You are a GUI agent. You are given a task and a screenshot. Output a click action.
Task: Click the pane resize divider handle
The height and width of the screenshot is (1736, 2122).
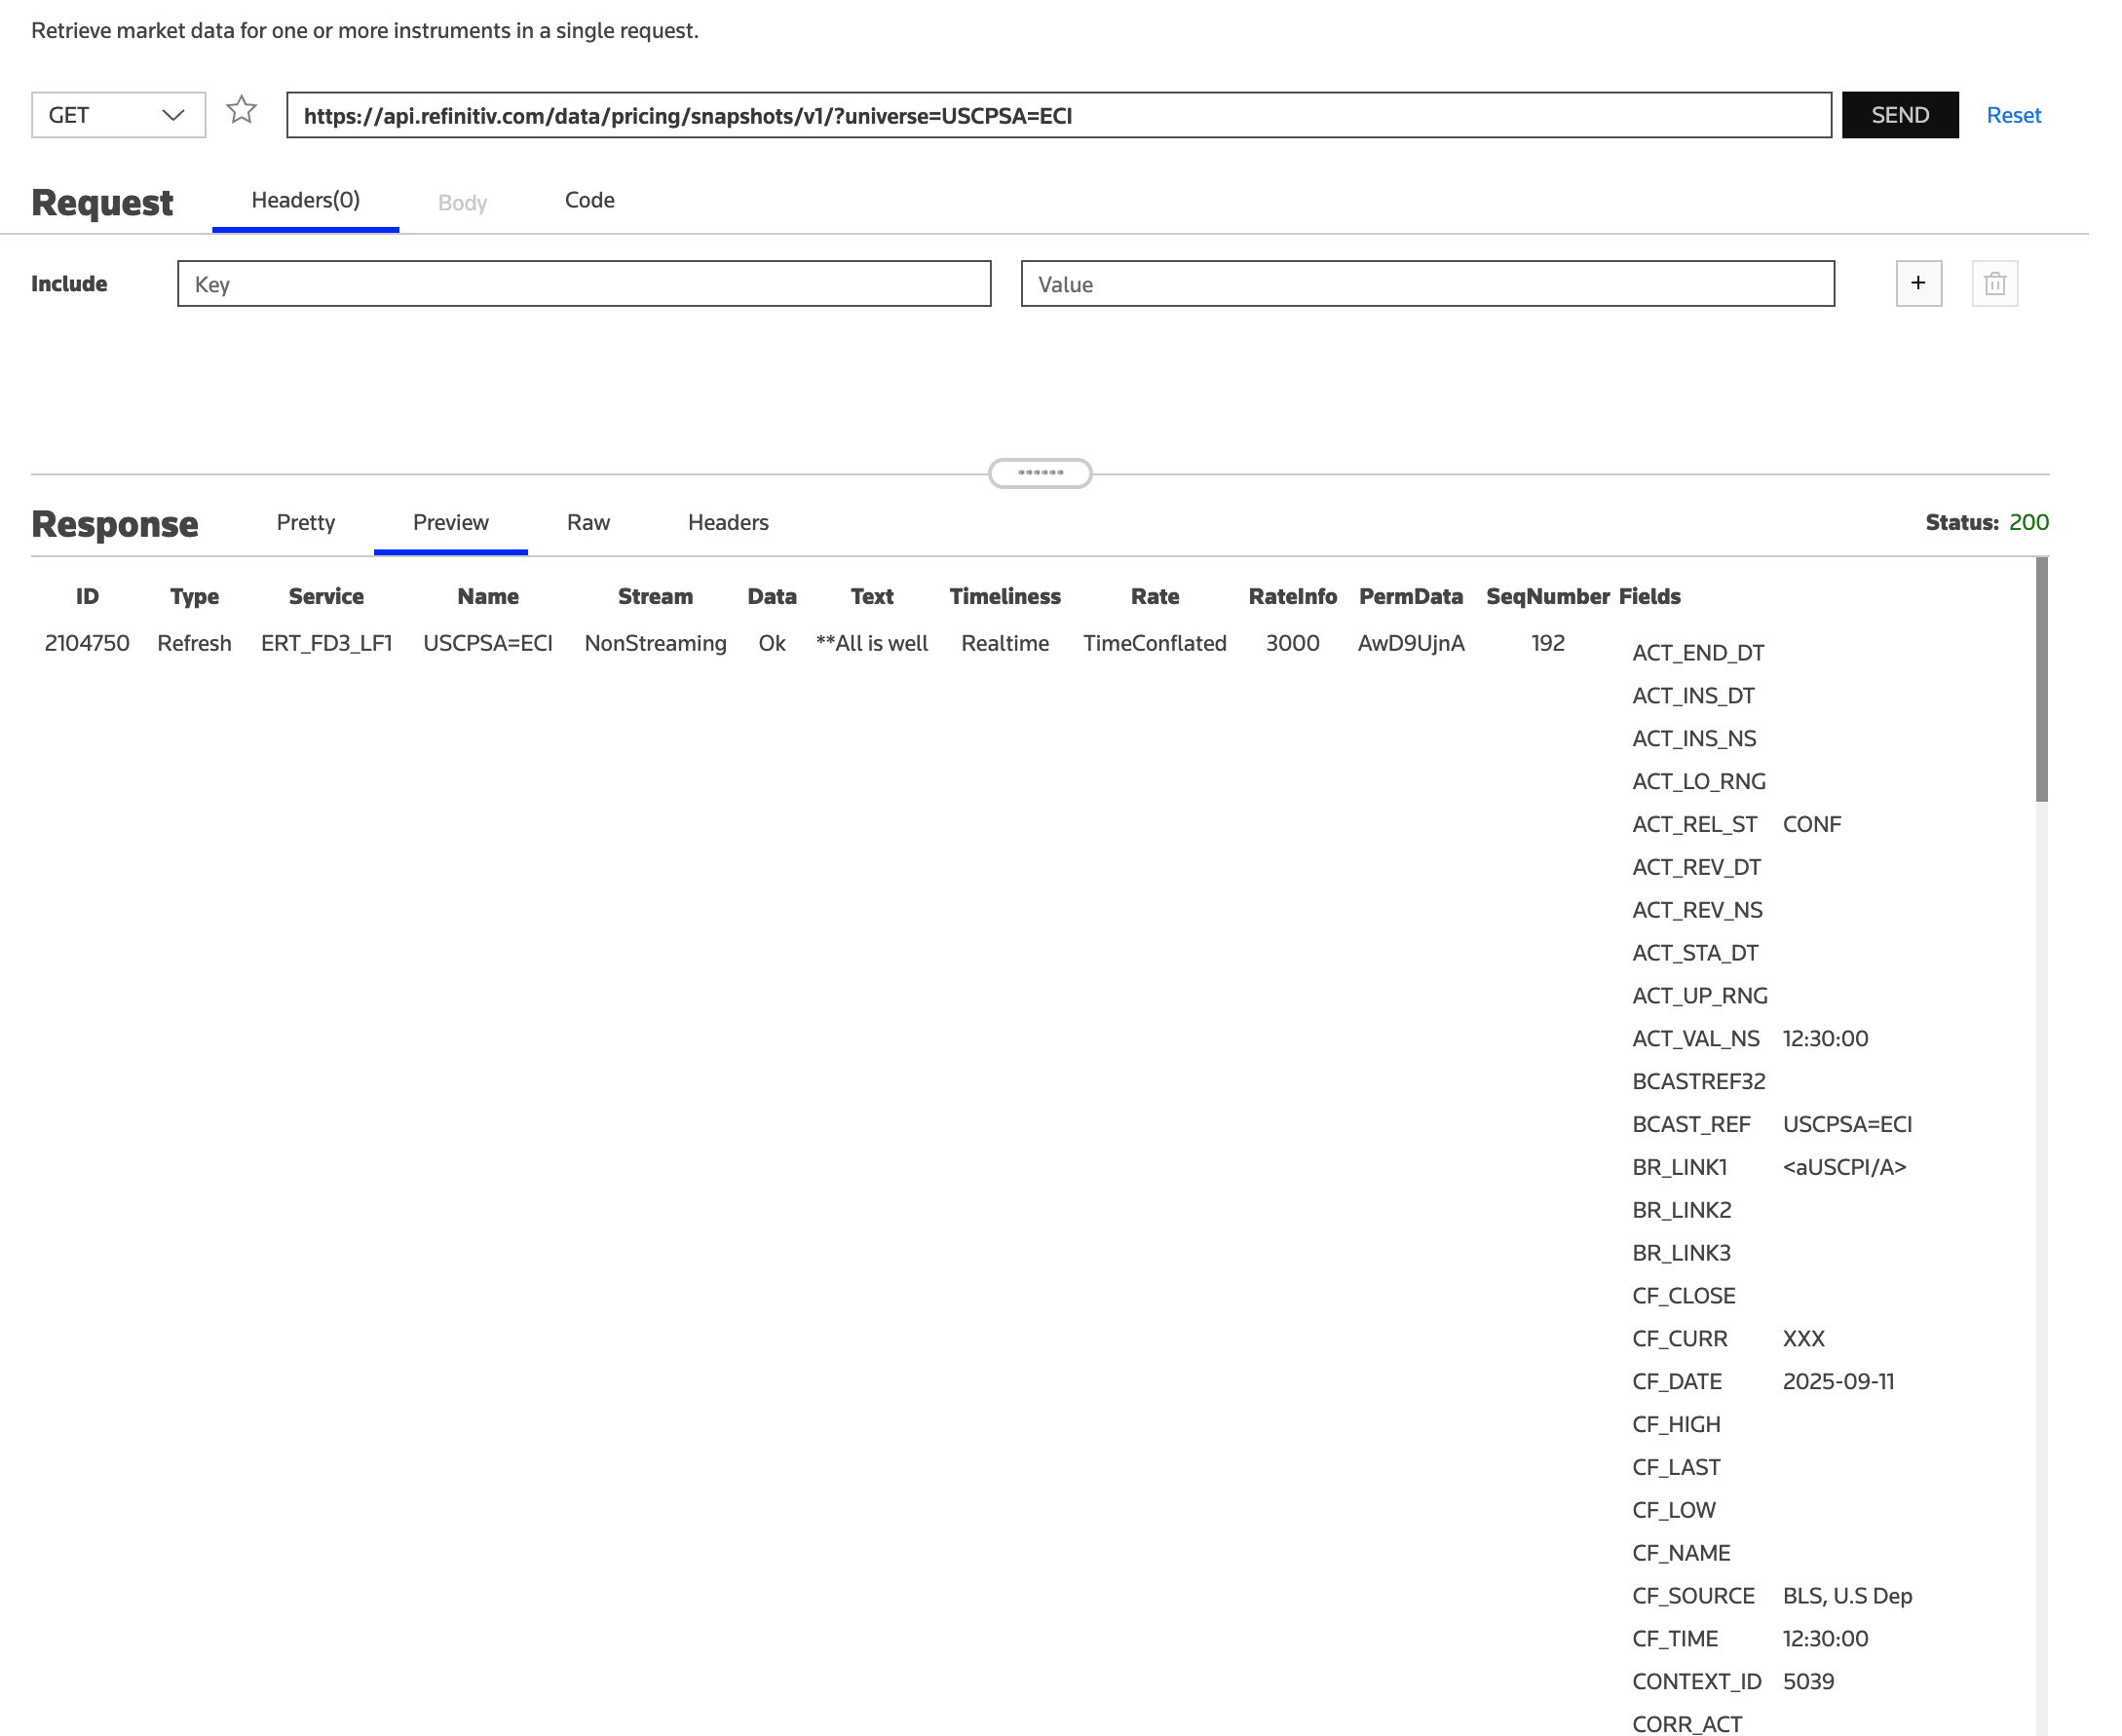[1039, 473]
